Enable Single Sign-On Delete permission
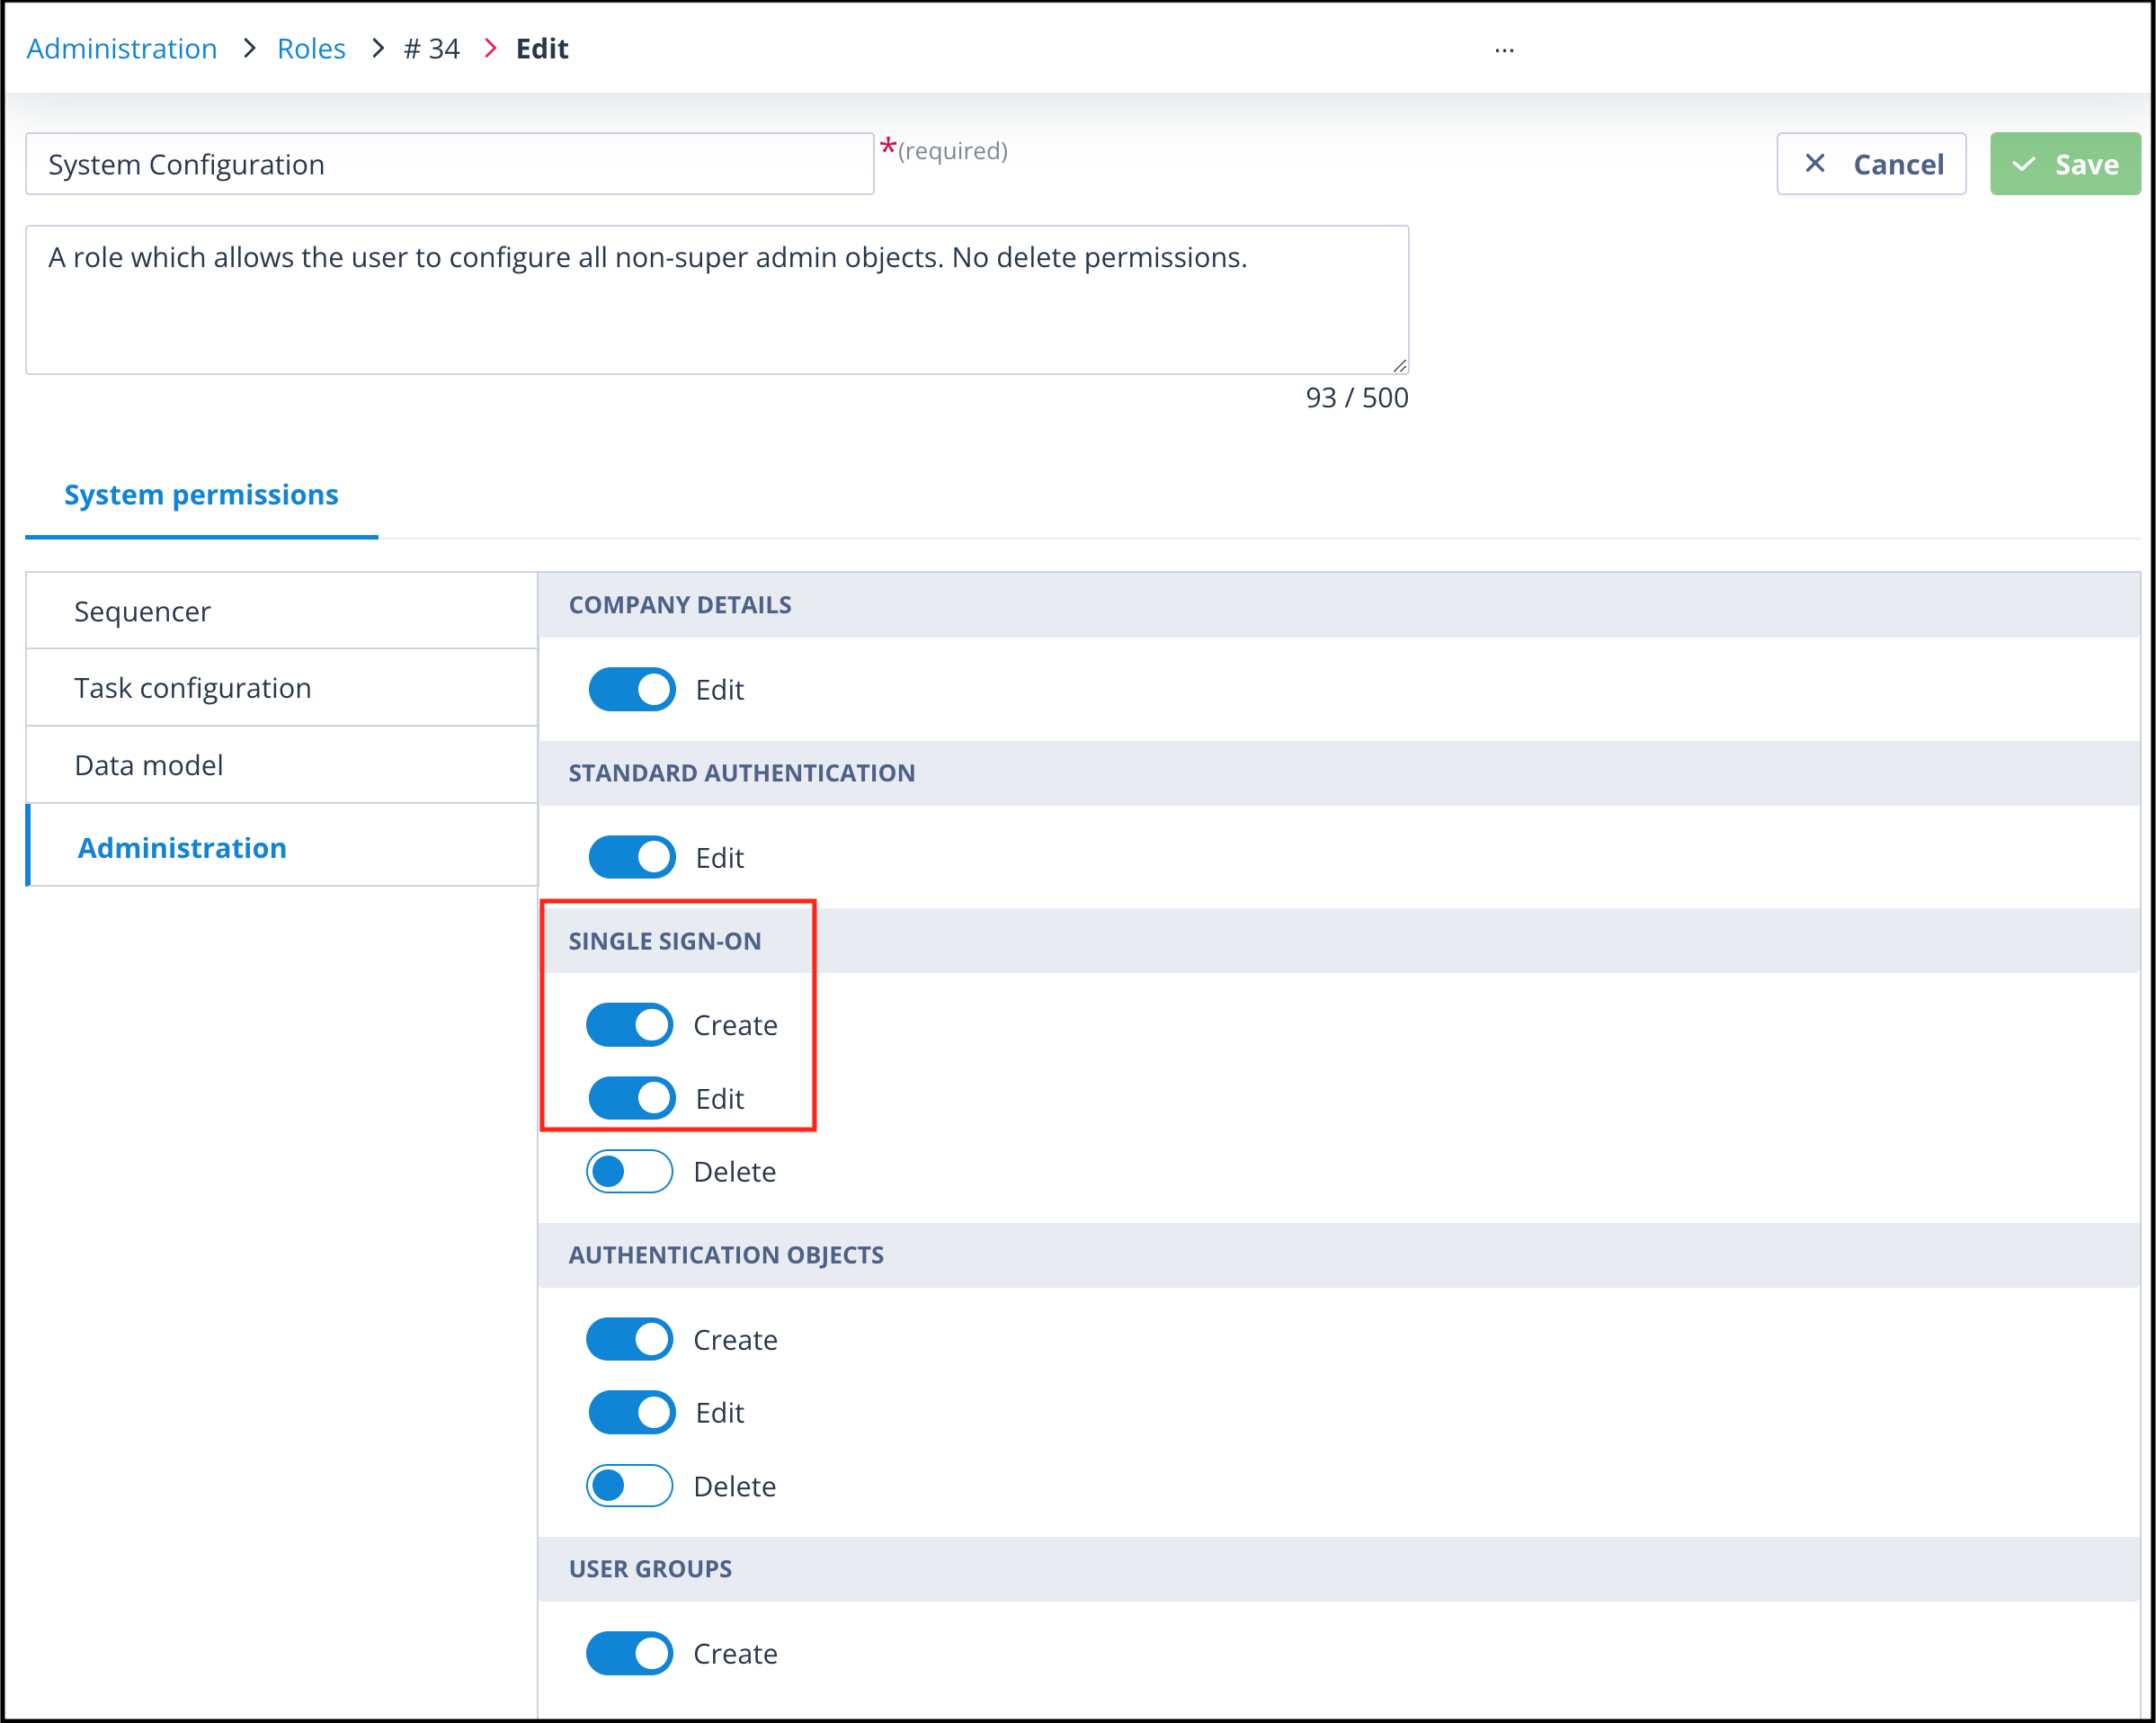The width and height of the screenshot is (2156, 1723). [630, 1171]
